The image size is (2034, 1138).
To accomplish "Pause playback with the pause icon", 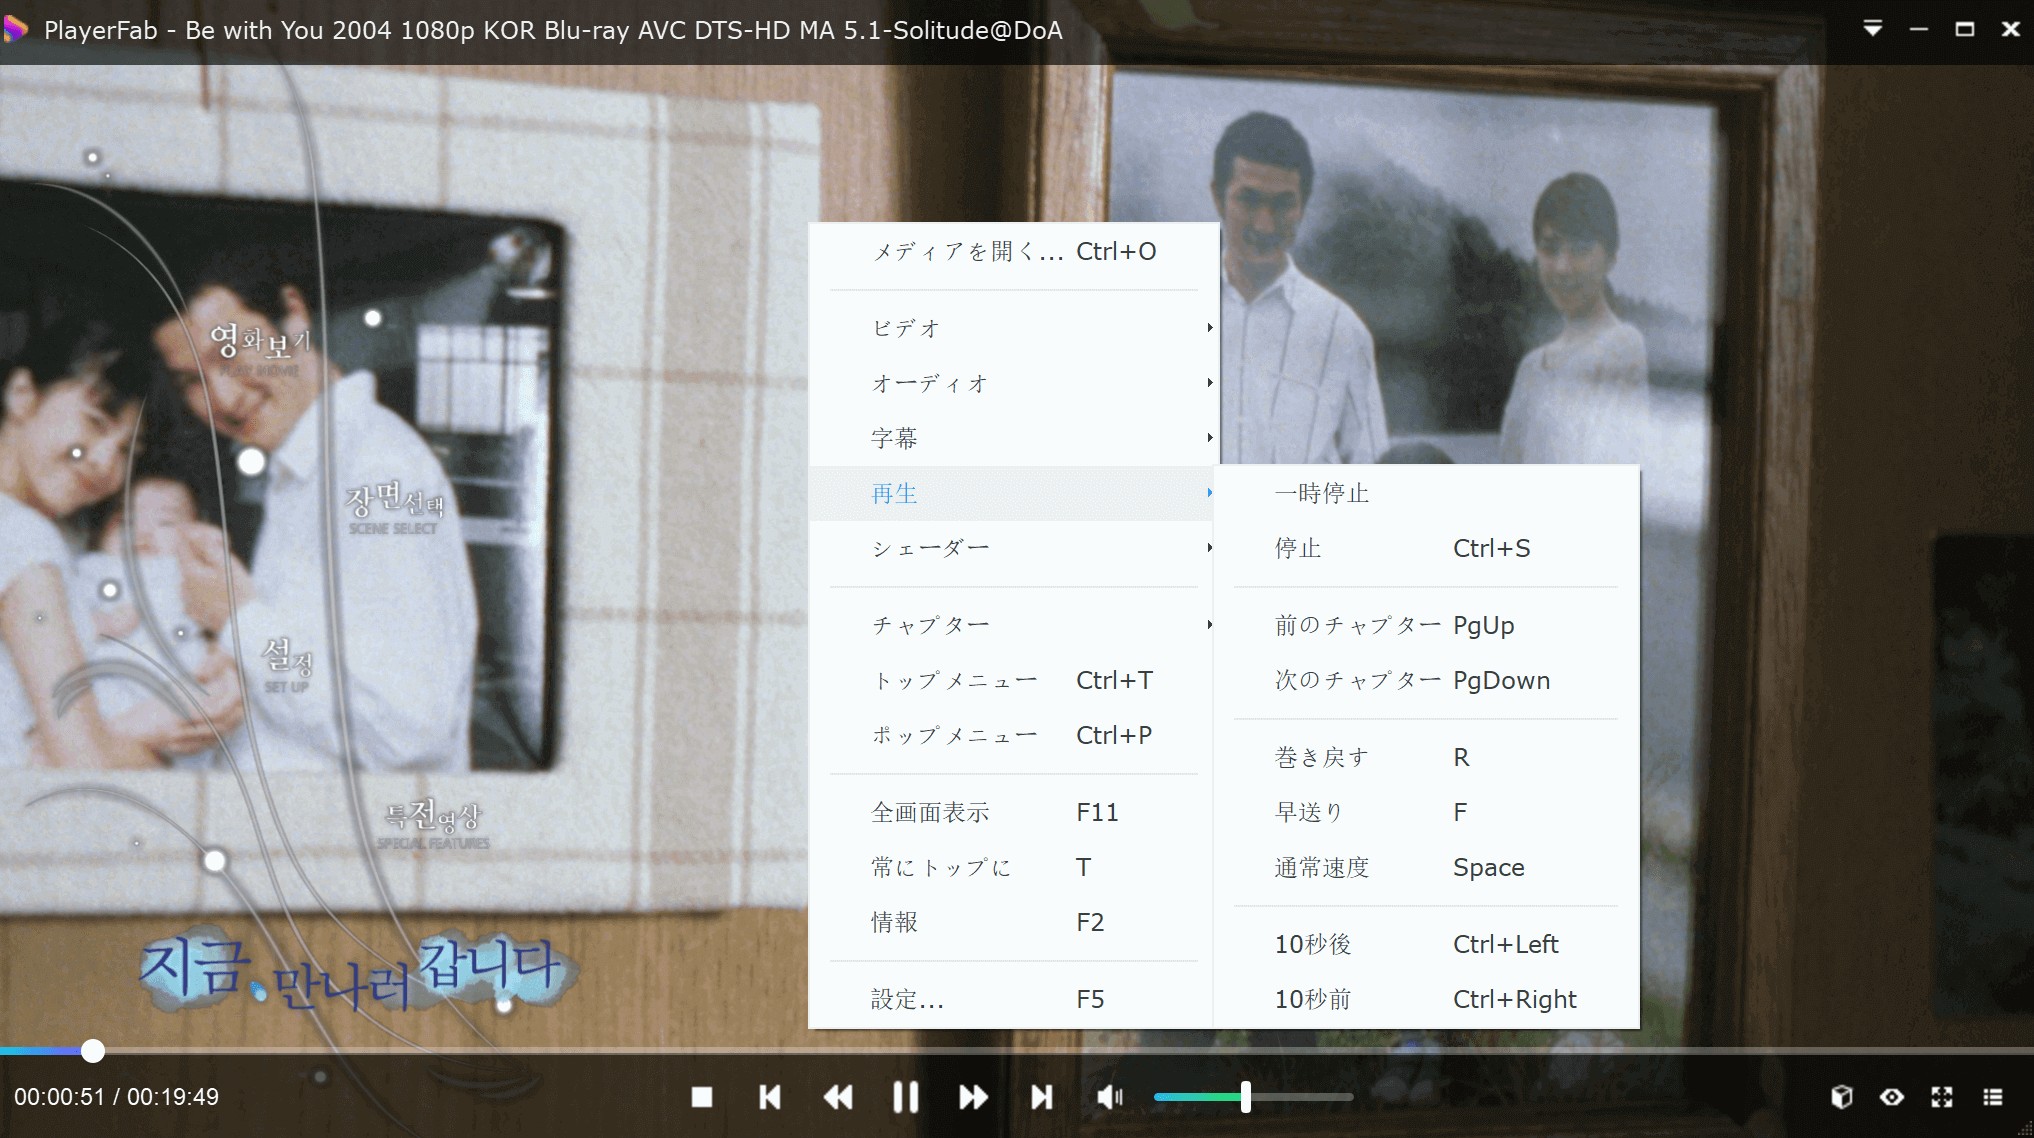I will click(x=905, y=1097).
